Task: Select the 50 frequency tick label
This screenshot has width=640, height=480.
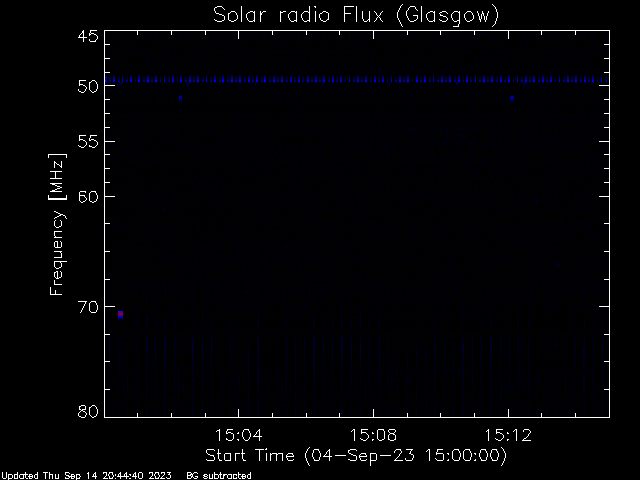Action: tap(87, 86)
